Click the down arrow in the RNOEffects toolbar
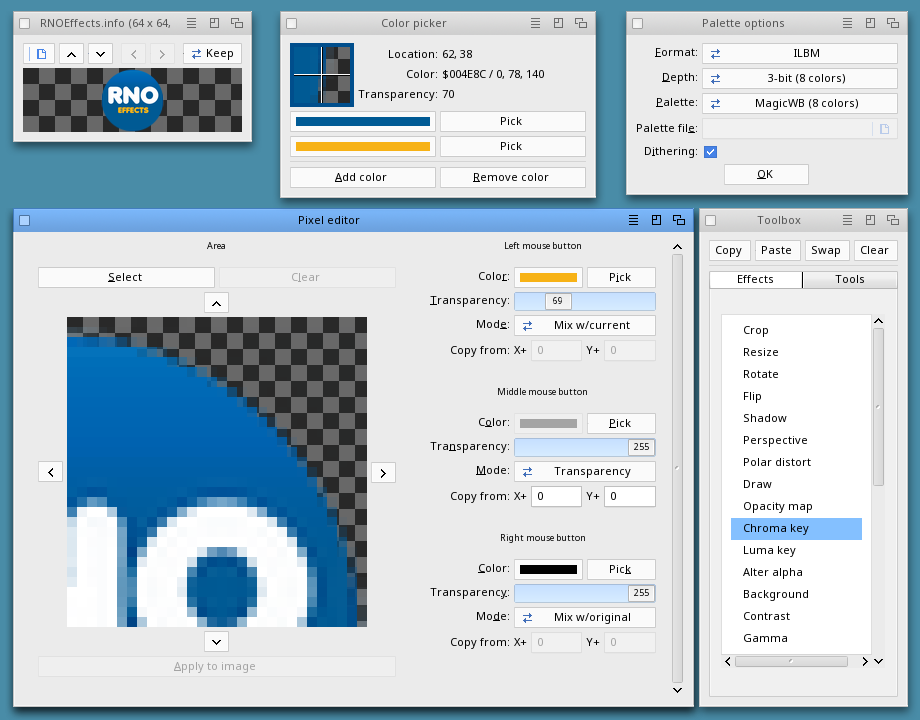 [x=100, y=53]
